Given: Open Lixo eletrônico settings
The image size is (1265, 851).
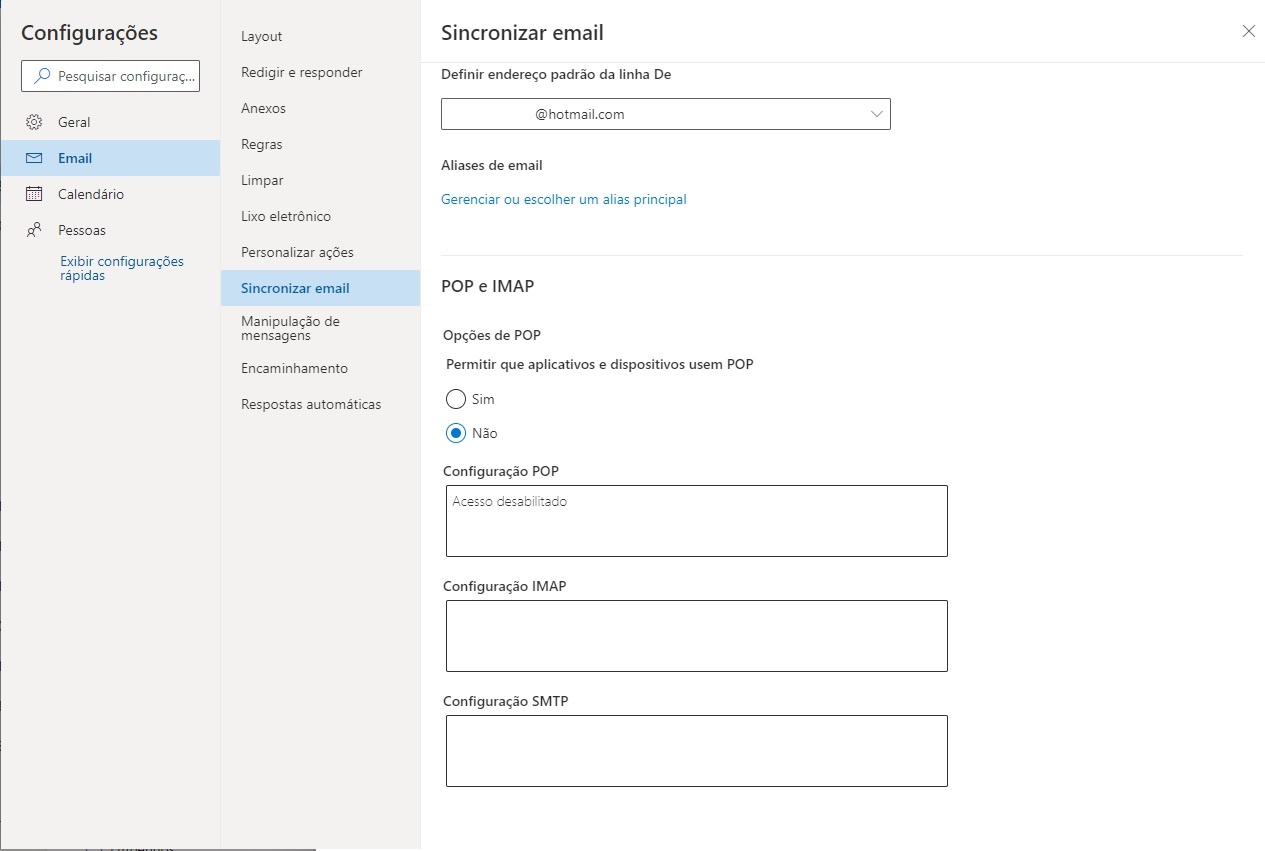Looking at the screenshot, I should (286, 216).
